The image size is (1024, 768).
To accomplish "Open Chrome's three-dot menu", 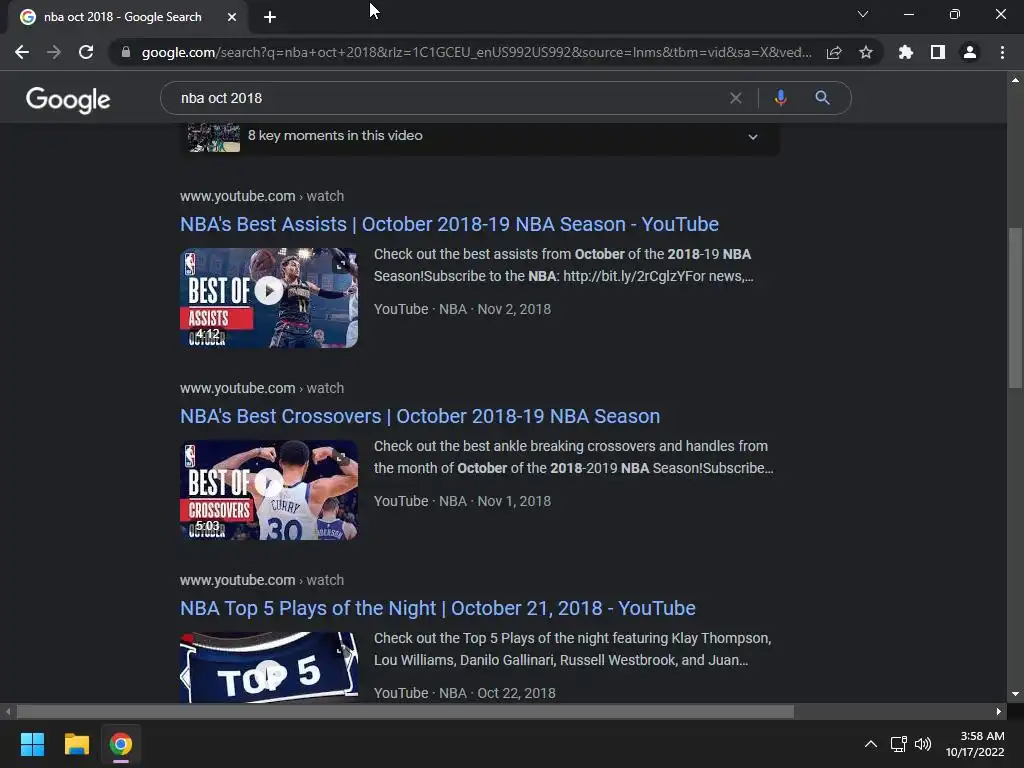I will tap(1002, 52).
